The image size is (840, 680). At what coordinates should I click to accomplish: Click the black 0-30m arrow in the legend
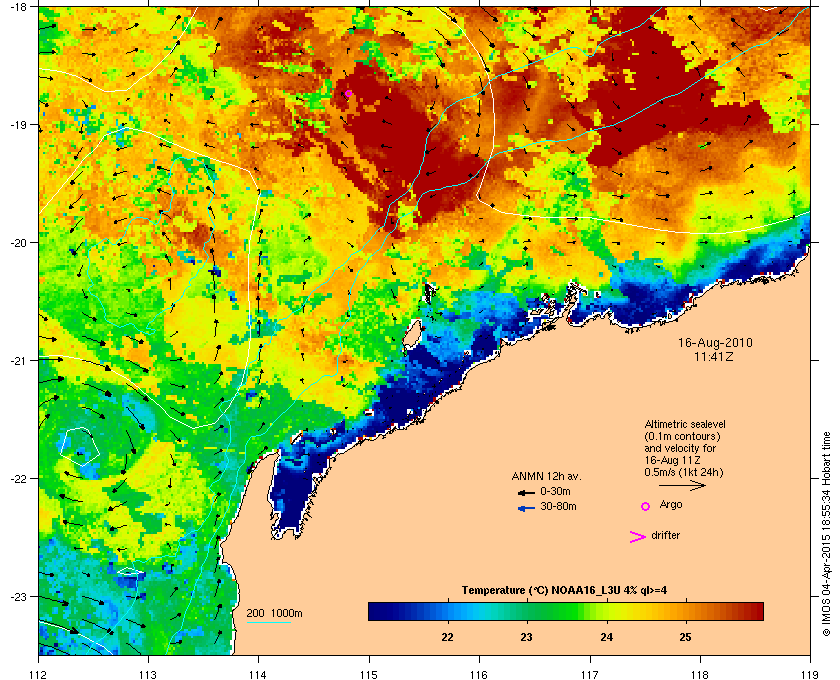(526, 492)
